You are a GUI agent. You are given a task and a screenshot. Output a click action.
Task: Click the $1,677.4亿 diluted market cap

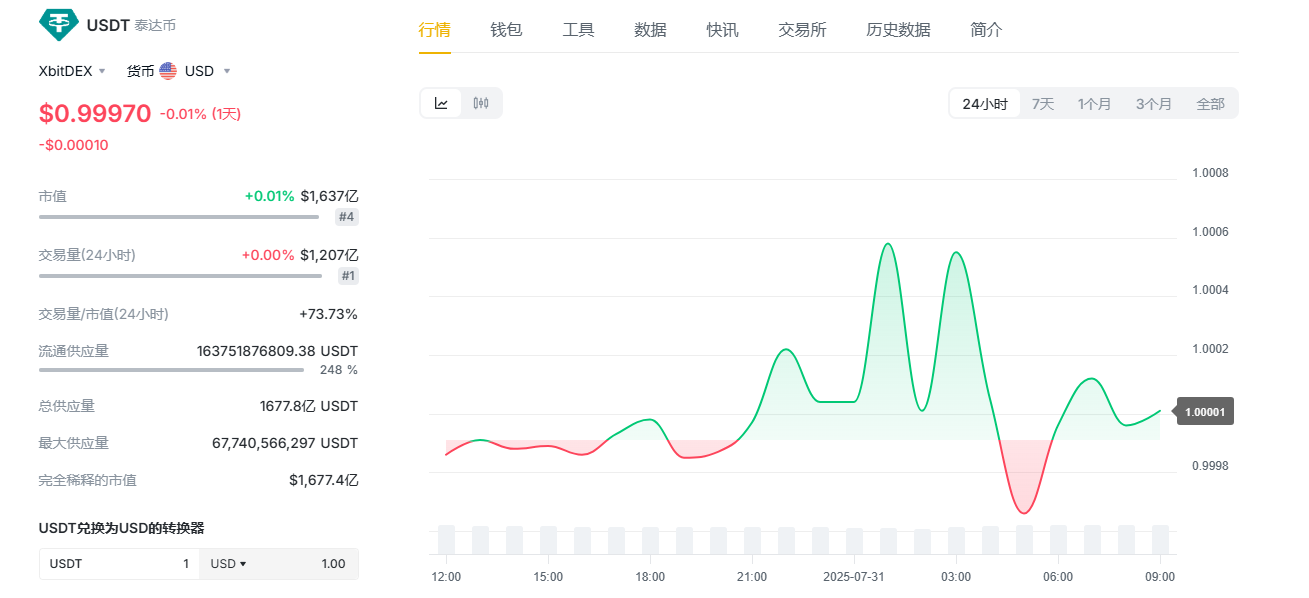pyautogui.click(x=324, y=480)
